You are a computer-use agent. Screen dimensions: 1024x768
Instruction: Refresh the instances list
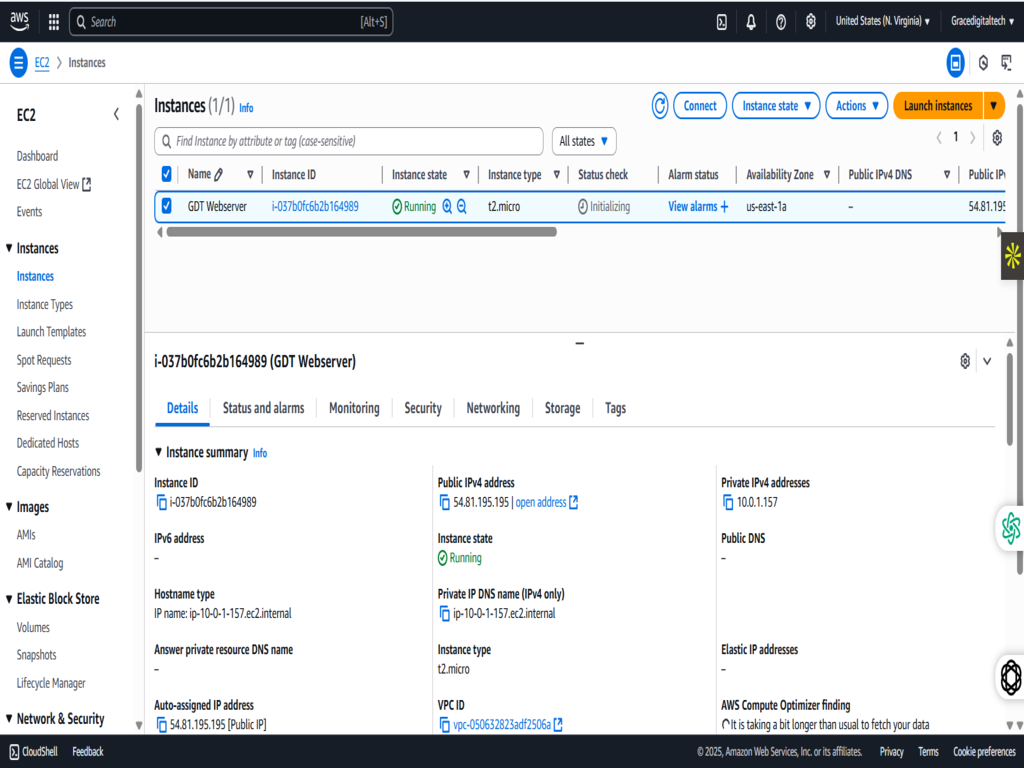coord(660,106)
